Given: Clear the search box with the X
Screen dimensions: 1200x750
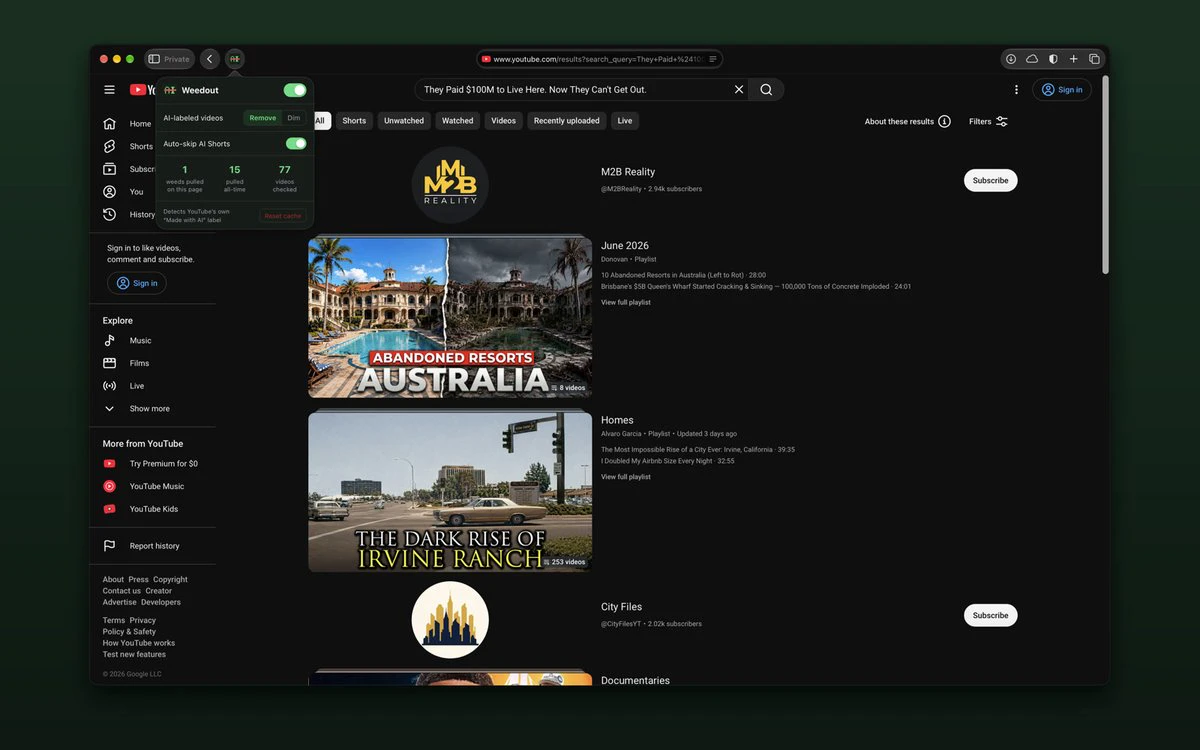Looking at the screenshot, I should [739, 90].
